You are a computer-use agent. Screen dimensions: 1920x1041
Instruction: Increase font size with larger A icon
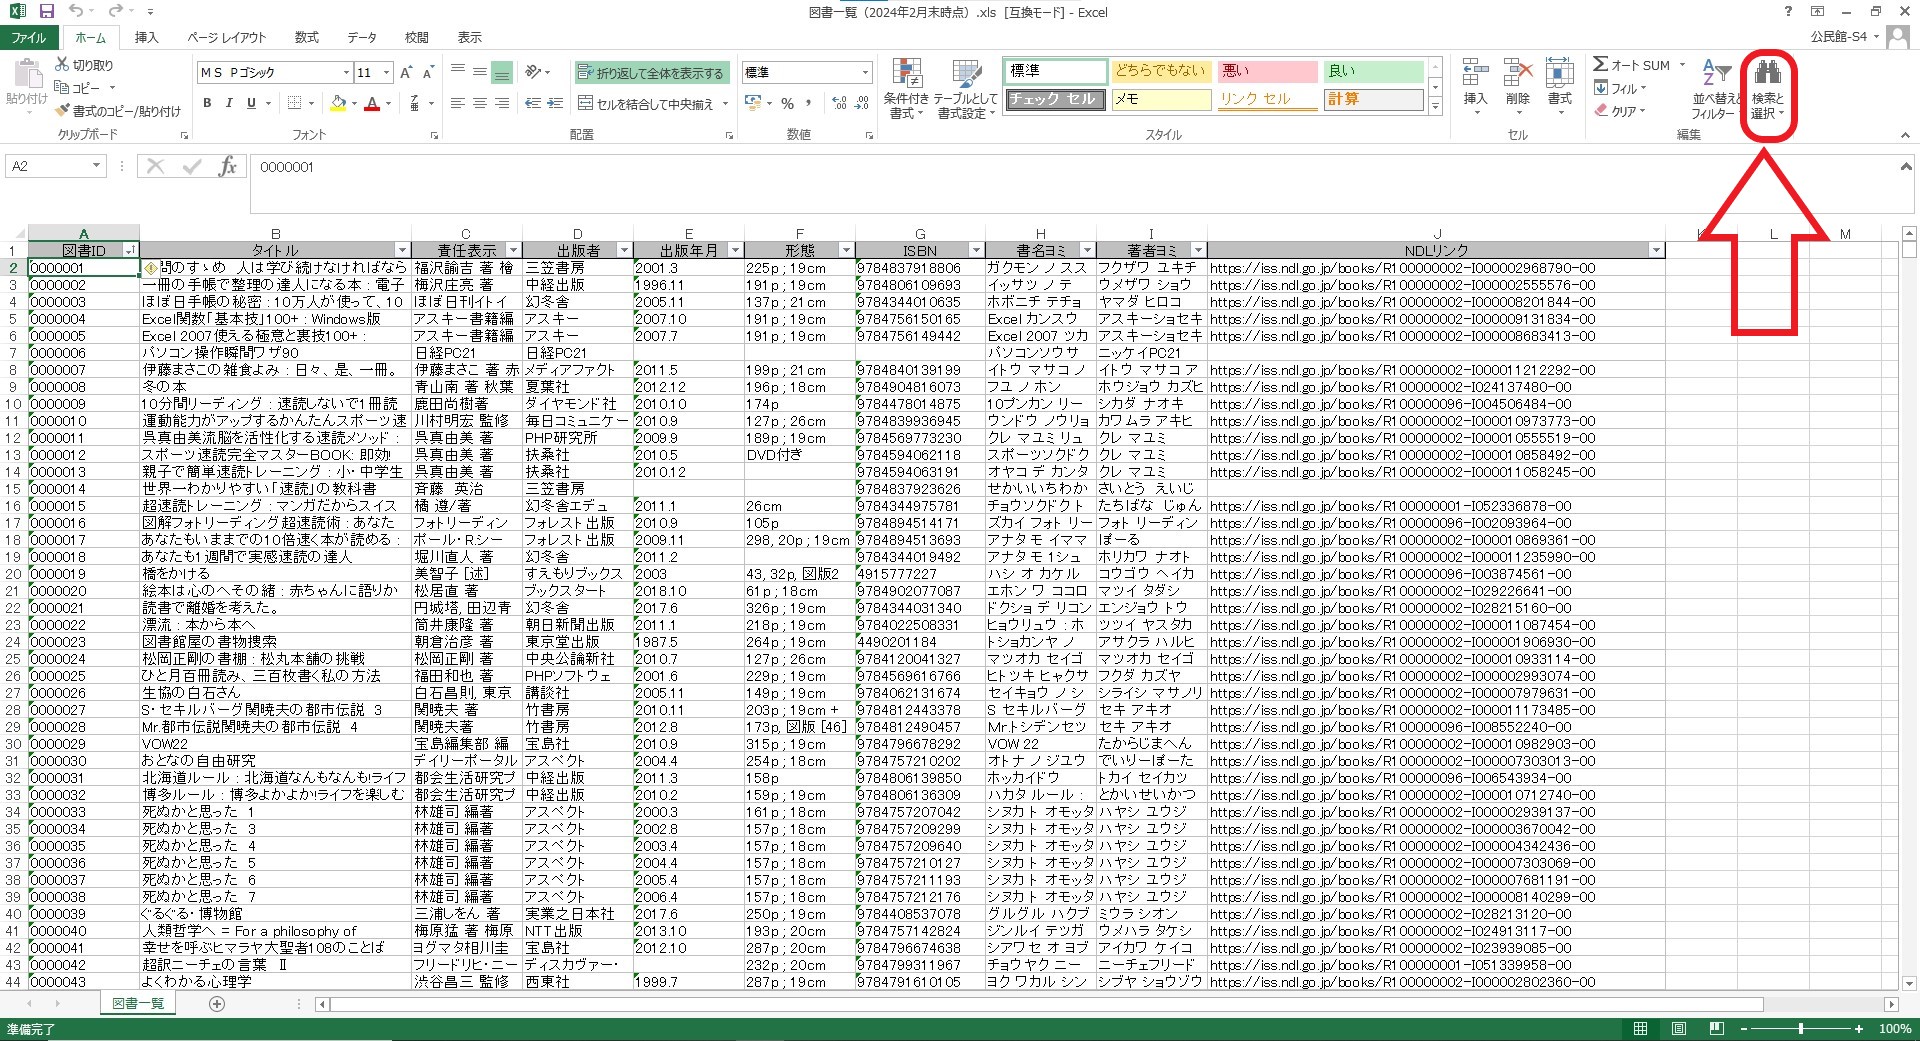(406, 72)
